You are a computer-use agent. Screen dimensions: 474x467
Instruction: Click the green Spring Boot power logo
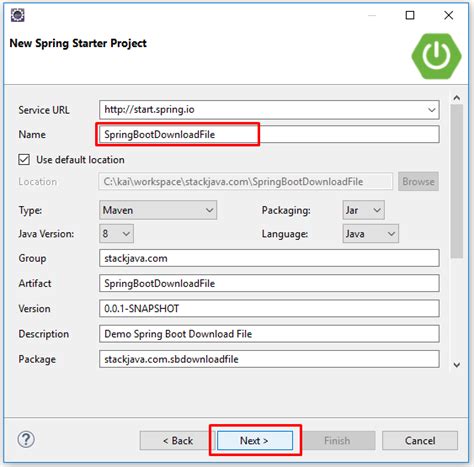click(436, 56)
